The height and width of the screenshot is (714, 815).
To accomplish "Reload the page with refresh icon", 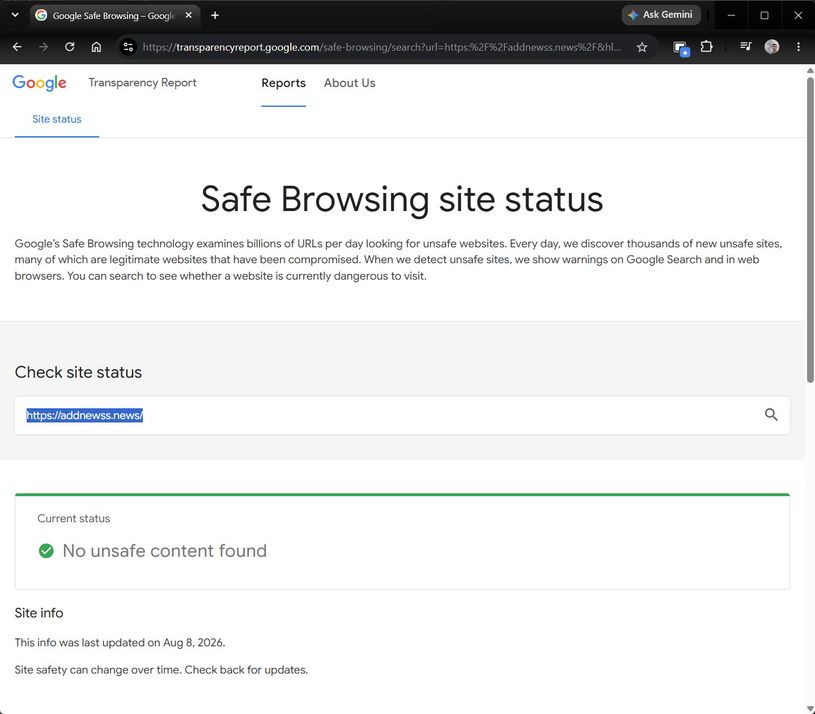I will pos(70,47).
